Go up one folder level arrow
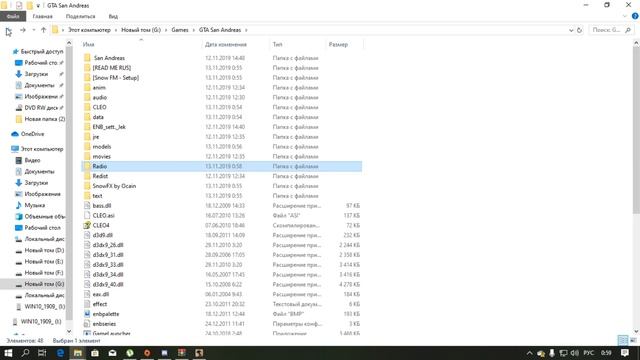The width and height of the screenshot is (640, 360). pyautogui.click(x=43, y=30)
